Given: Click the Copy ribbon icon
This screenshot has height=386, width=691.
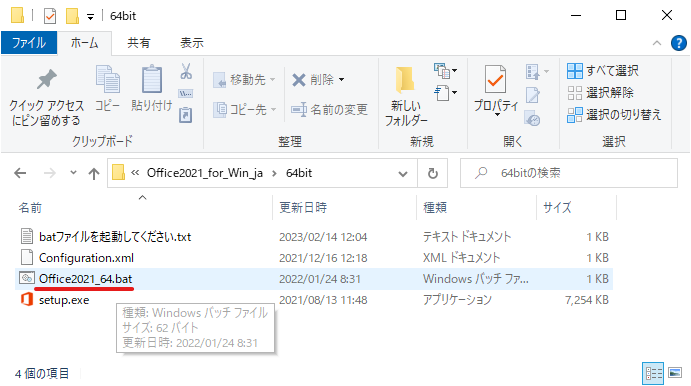Looking at the screenshot, I should pos(108,80).
